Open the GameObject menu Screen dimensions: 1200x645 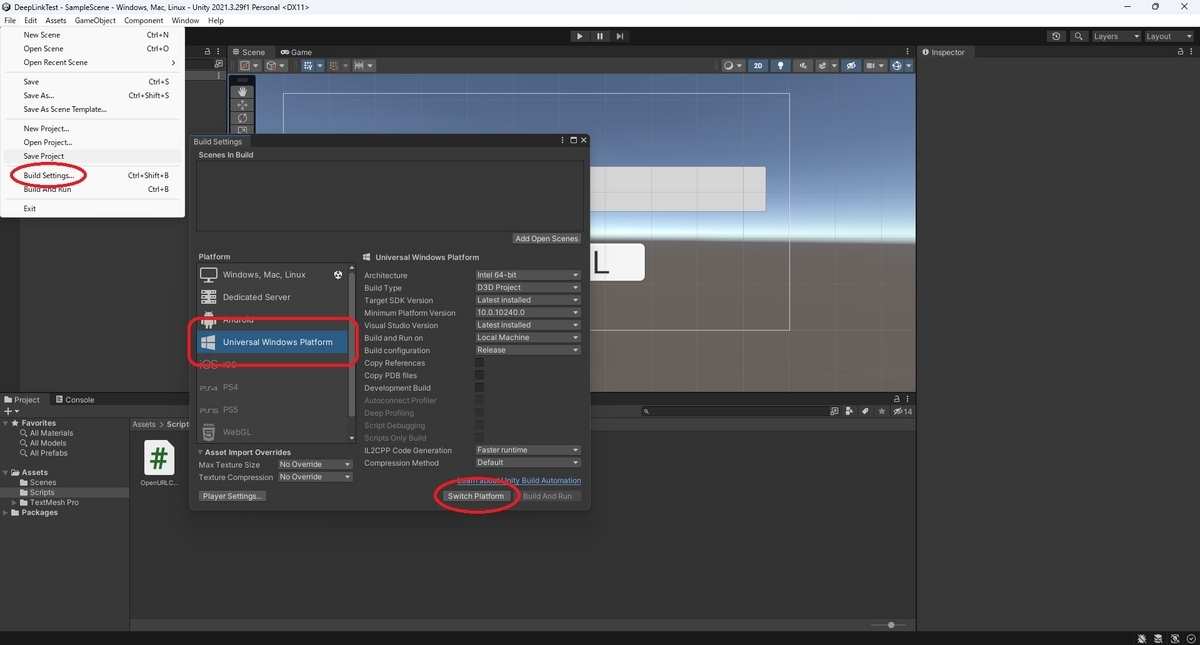click(x=95, y=20)
